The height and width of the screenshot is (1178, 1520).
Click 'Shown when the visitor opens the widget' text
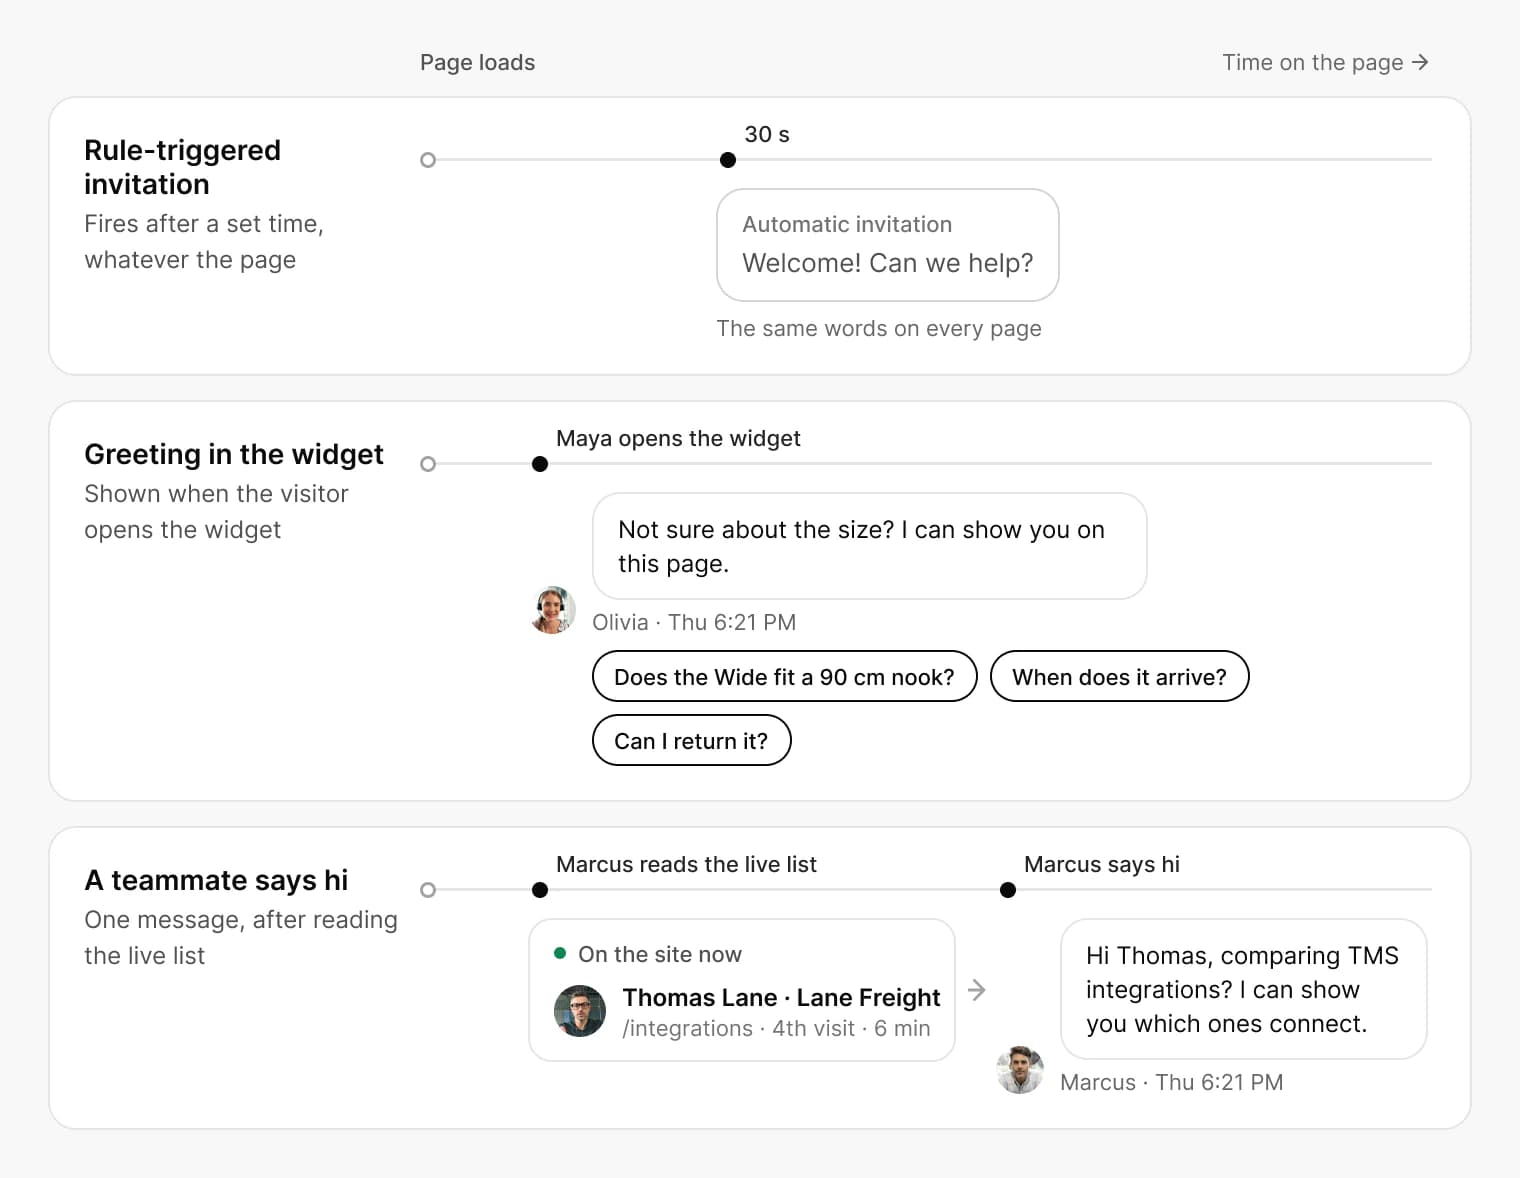[216, 511]
